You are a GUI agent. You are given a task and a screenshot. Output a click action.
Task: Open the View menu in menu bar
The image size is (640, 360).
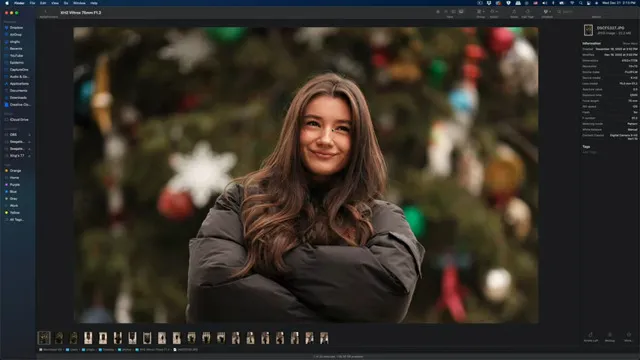pyautogui.click(x=55, y=3)
